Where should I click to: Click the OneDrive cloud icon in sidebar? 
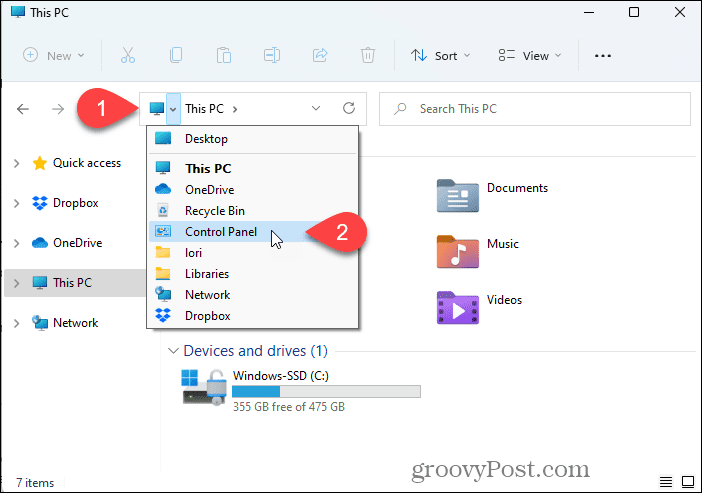[40, 243]
